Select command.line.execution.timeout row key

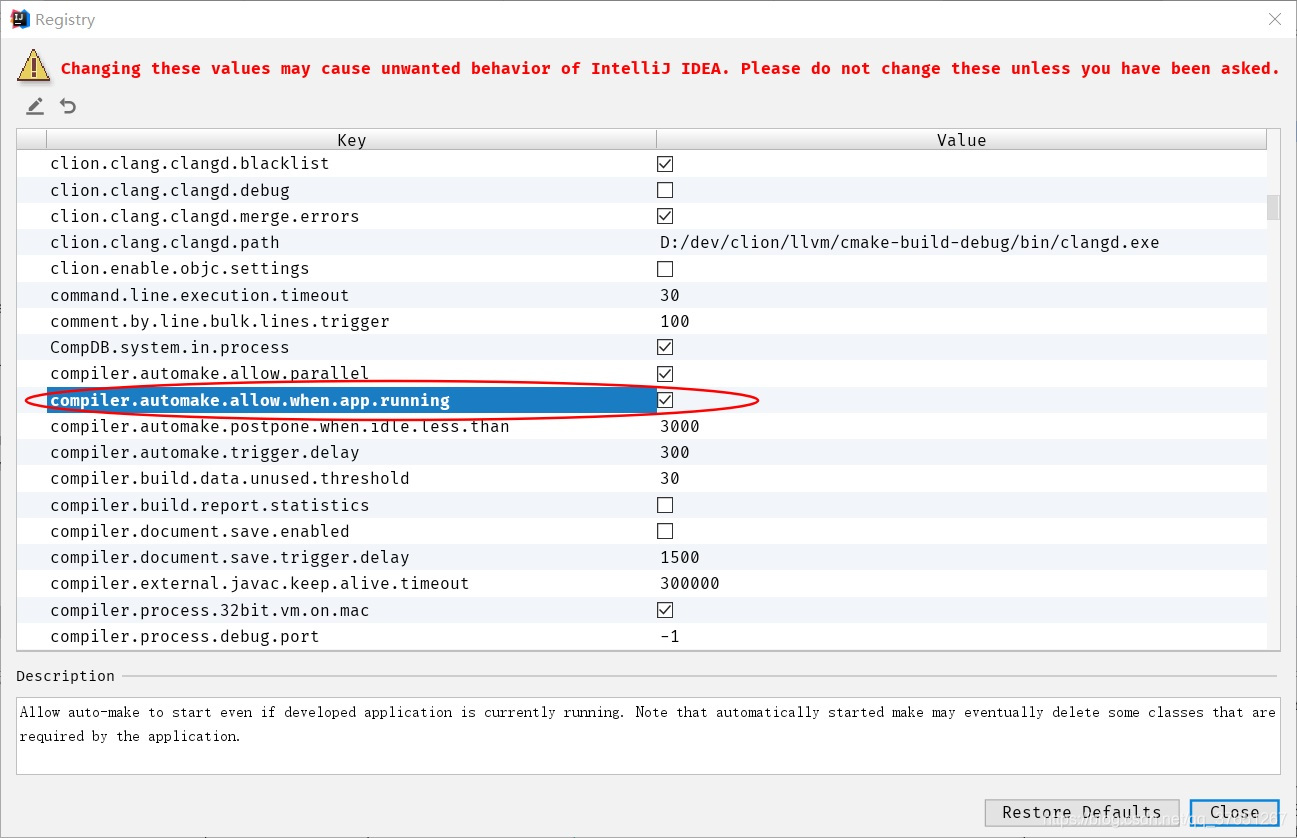[x=200, y=295]
